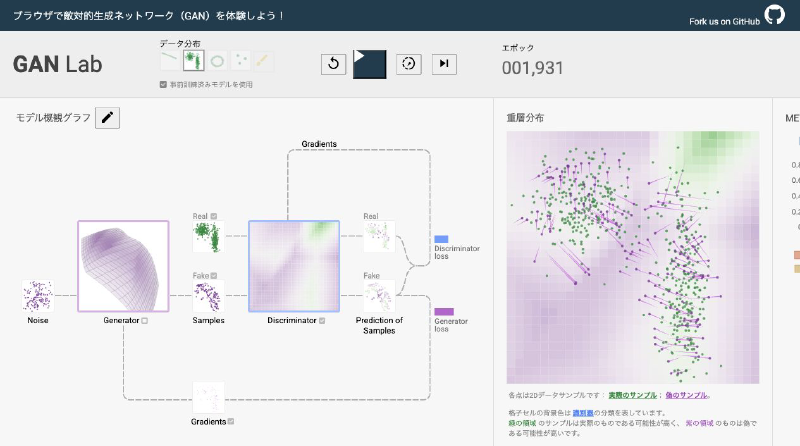Image resolution: width=800 pixels, height=446 pixels.
Task: Click the Generator manifold visualization
Action: (x=123, y=266)
